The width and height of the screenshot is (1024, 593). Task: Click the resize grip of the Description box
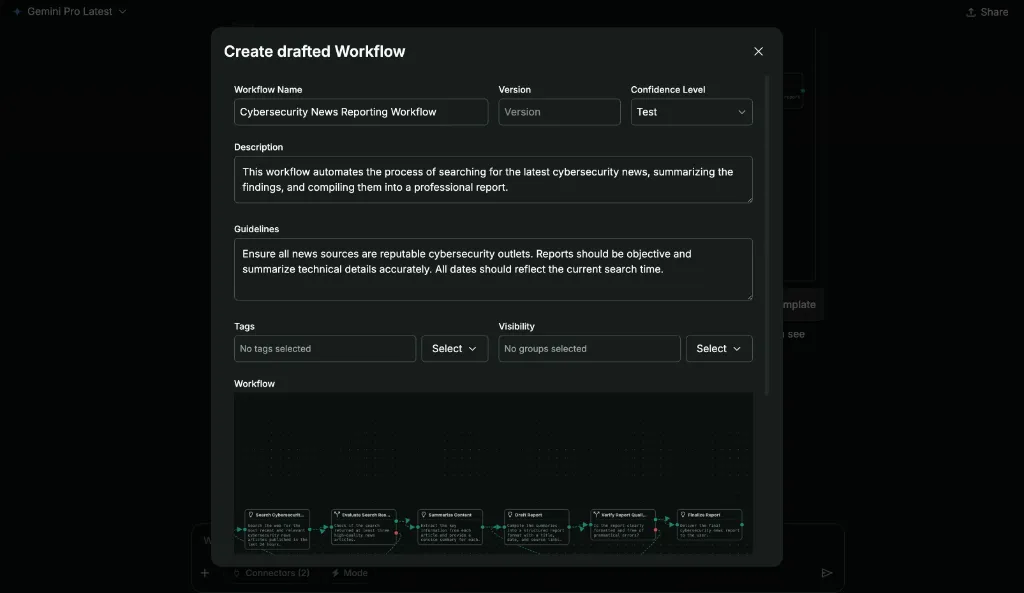750,199
